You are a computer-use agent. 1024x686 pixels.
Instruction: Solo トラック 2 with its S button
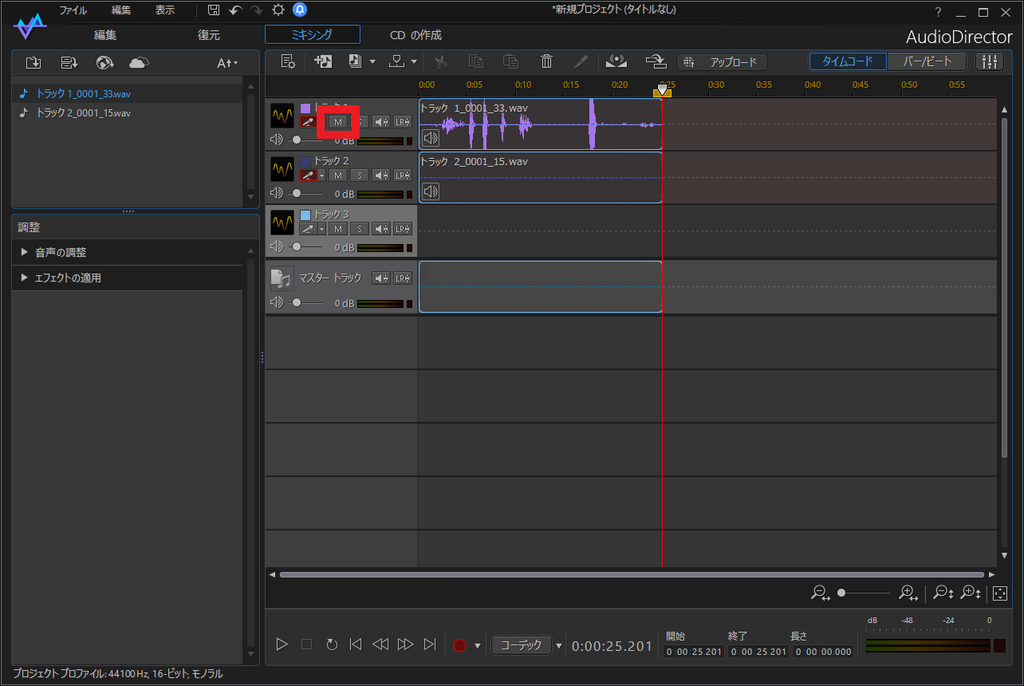pos(359,175)
